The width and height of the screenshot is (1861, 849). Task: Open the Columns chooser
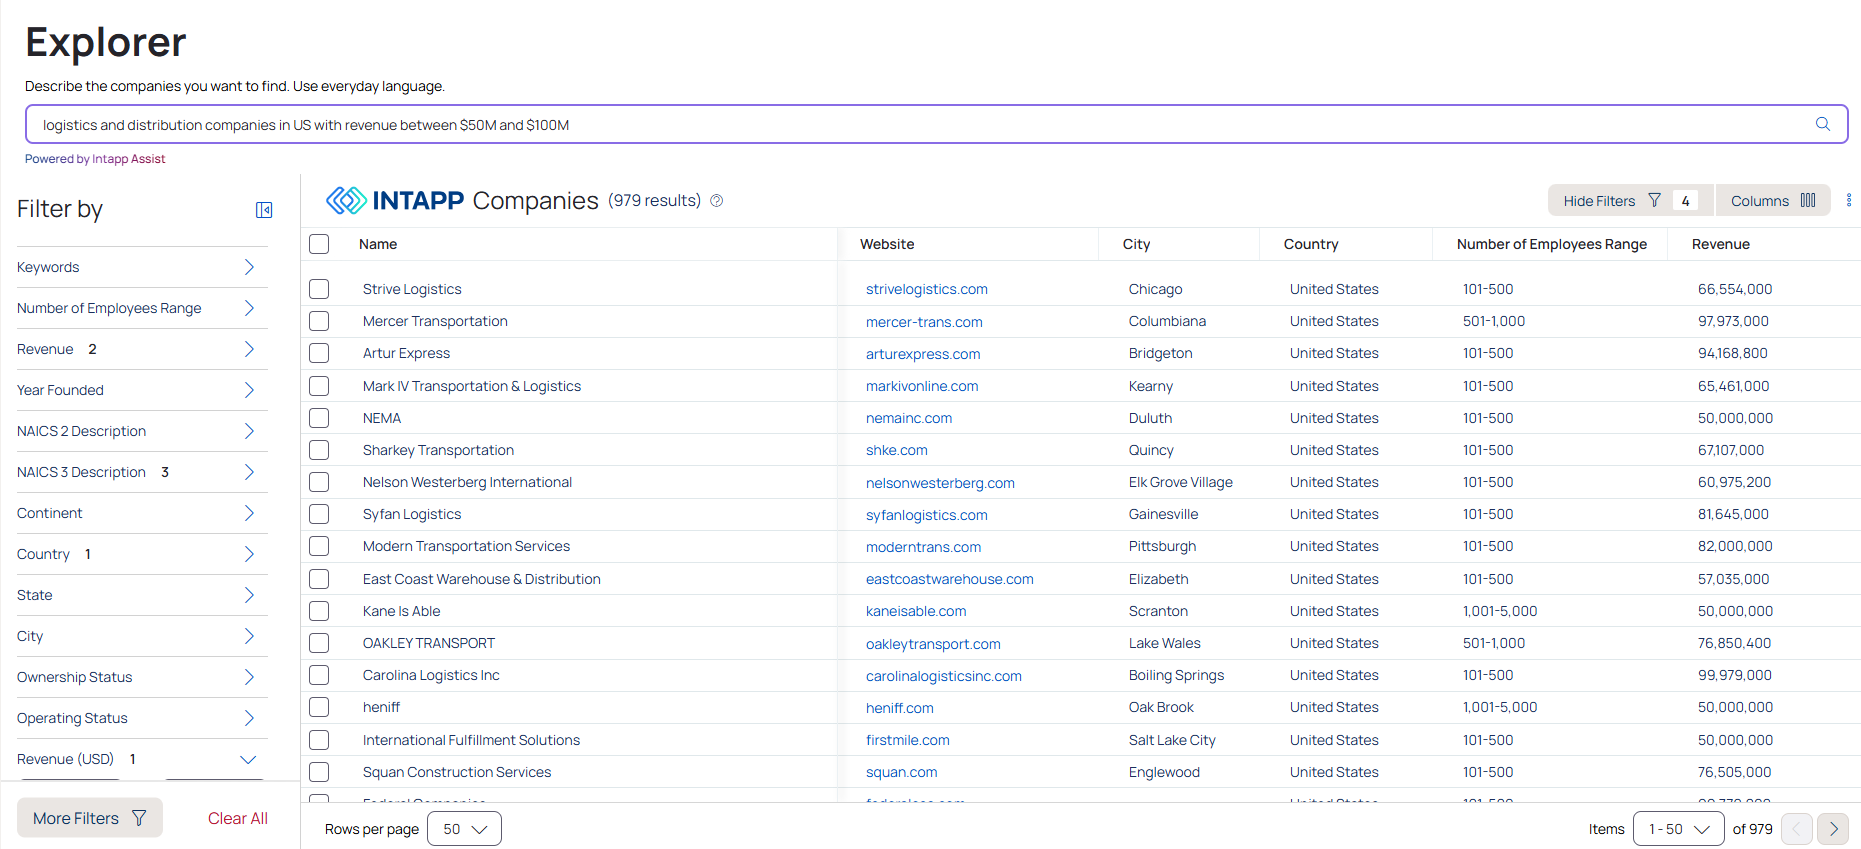pyautogui.click(x=1772, y=201)
